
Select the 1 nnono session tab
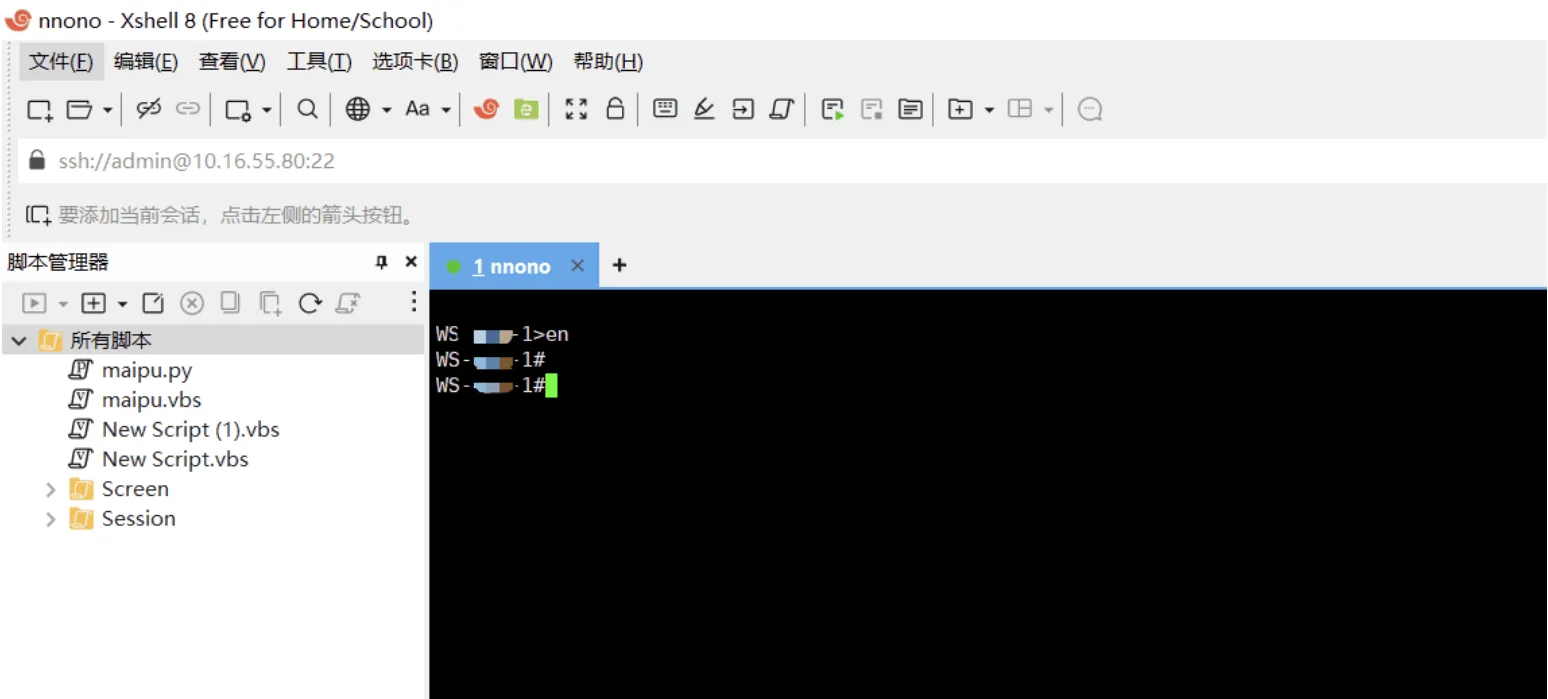point(512,265)
